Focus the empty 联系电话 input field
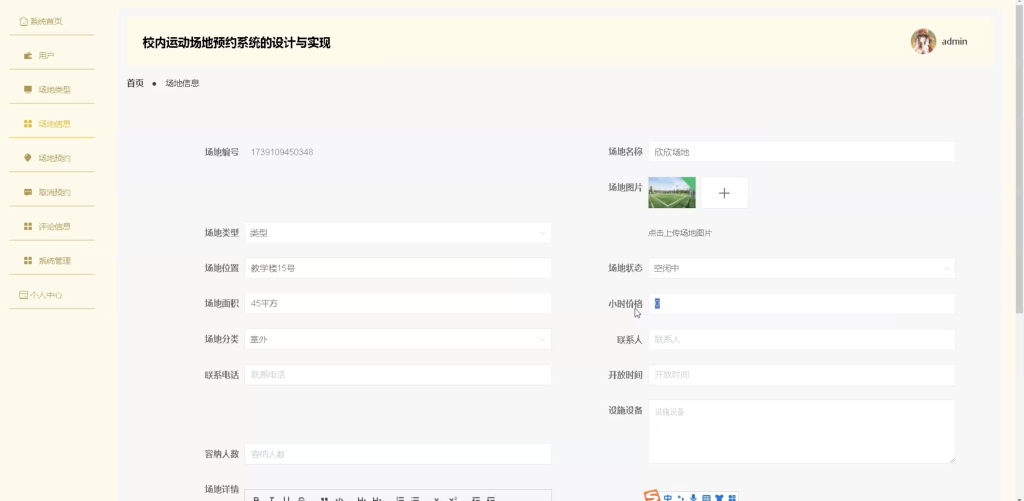Image resolution: width=1024 pixels, height=501 pixels. [398, 374]
